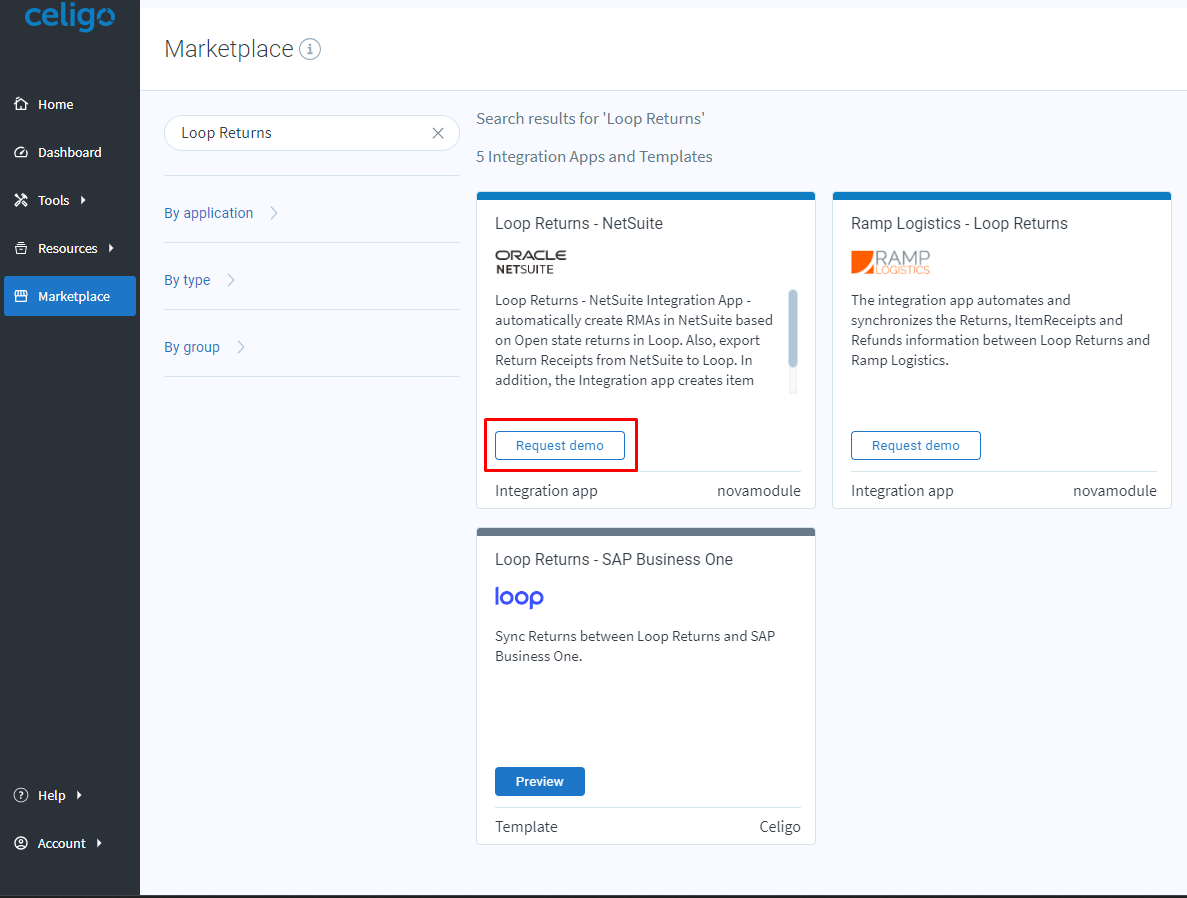Click '5 Integration Apps and Templates' text
Image resolution: width=1187 pixels, height=898 pixels.
tap(594, 157)
